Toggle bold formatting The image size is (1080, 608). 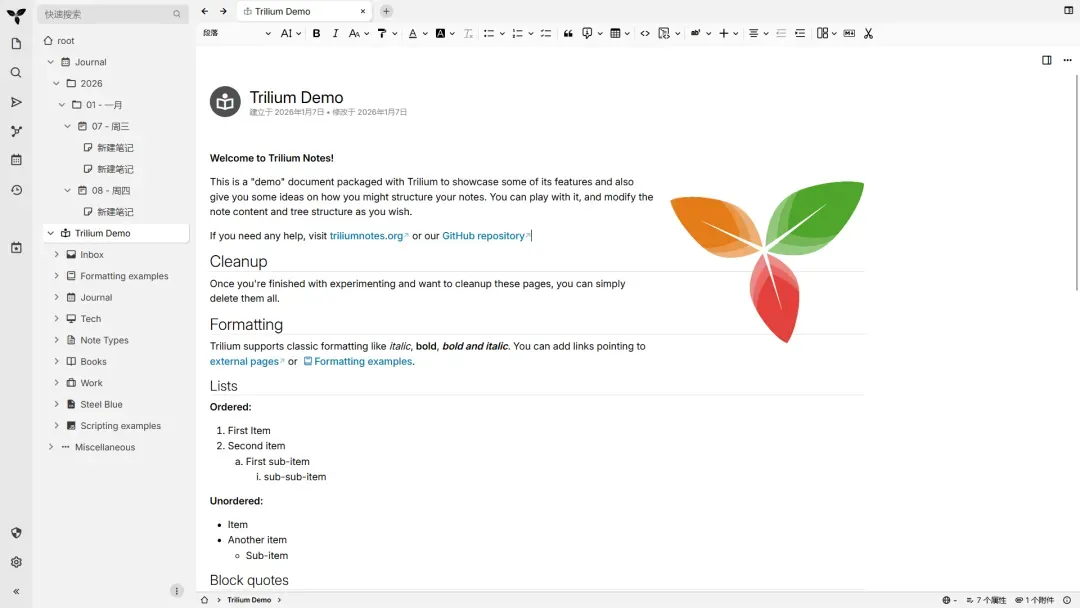[316, 33]
